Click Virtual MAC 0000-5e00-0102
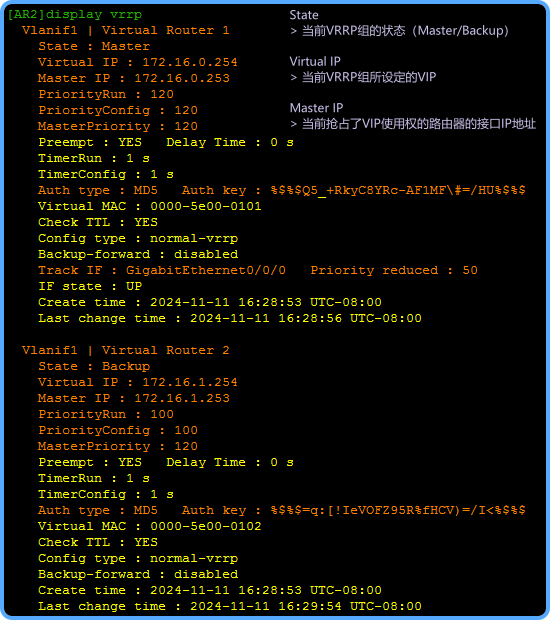Screen dimensions: 550x620 point(150,526)
